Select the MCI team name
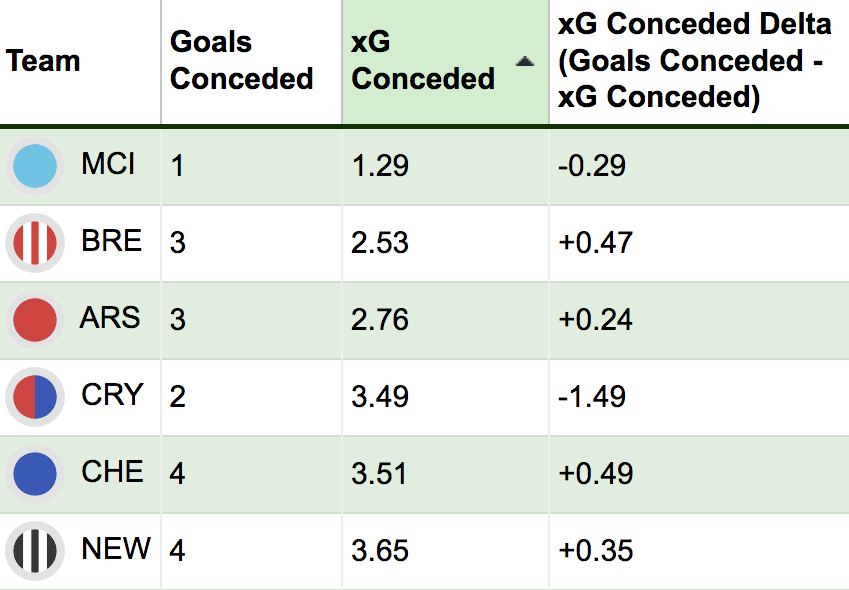The width and height of the screenshot is (849, 590). click(x=108, y=163)
